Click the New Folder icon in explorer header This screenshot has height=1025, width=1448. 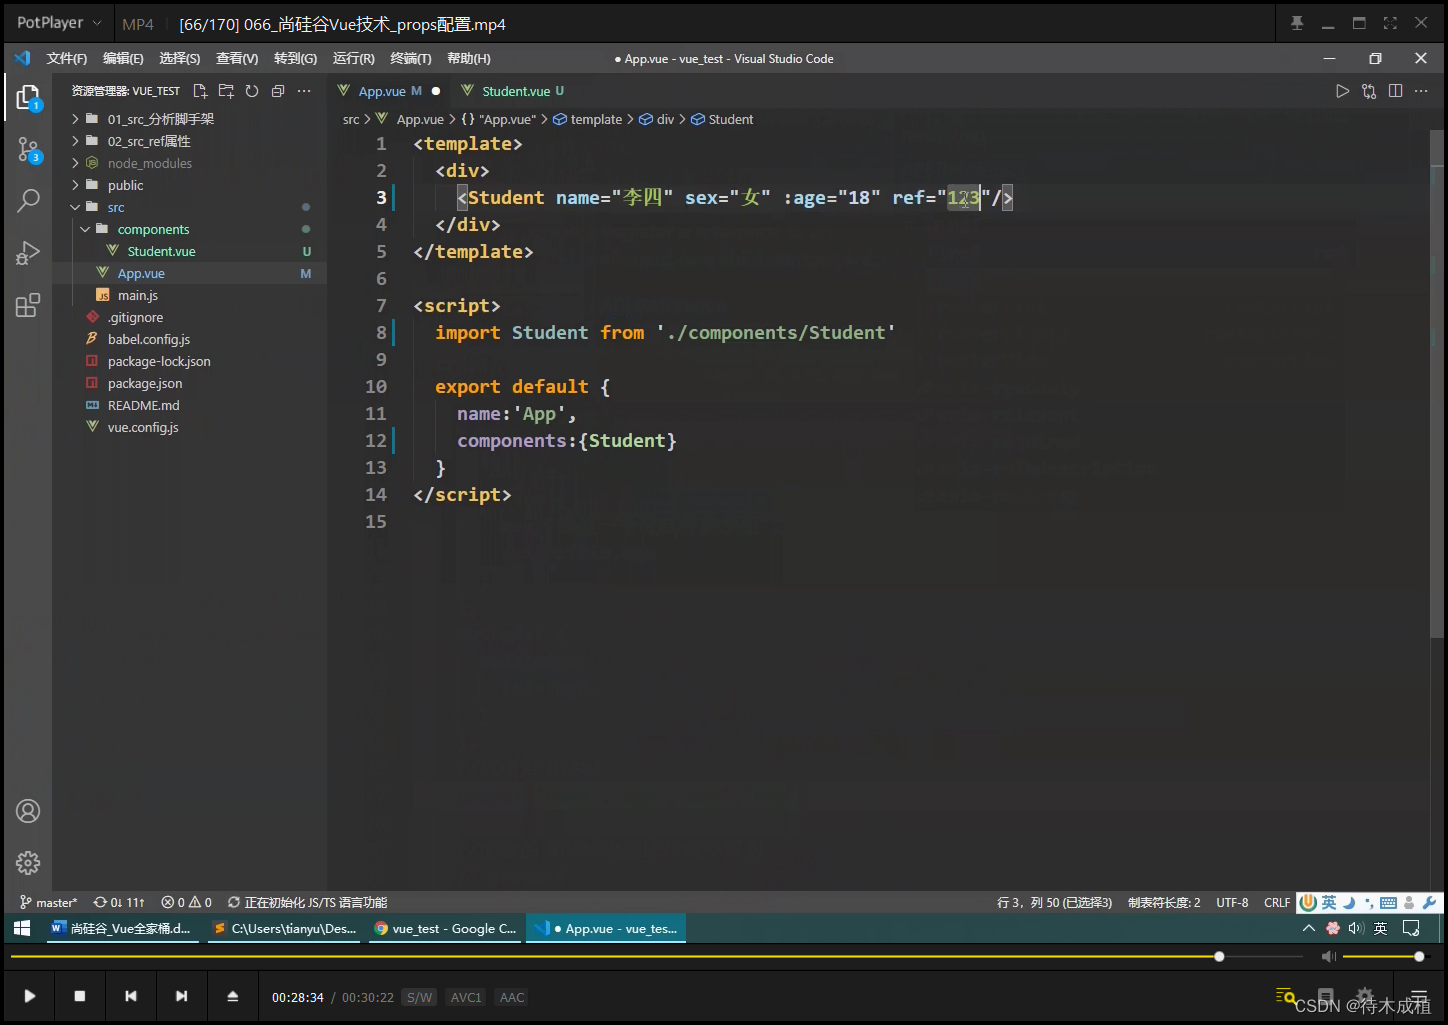[x=226, y=91]
